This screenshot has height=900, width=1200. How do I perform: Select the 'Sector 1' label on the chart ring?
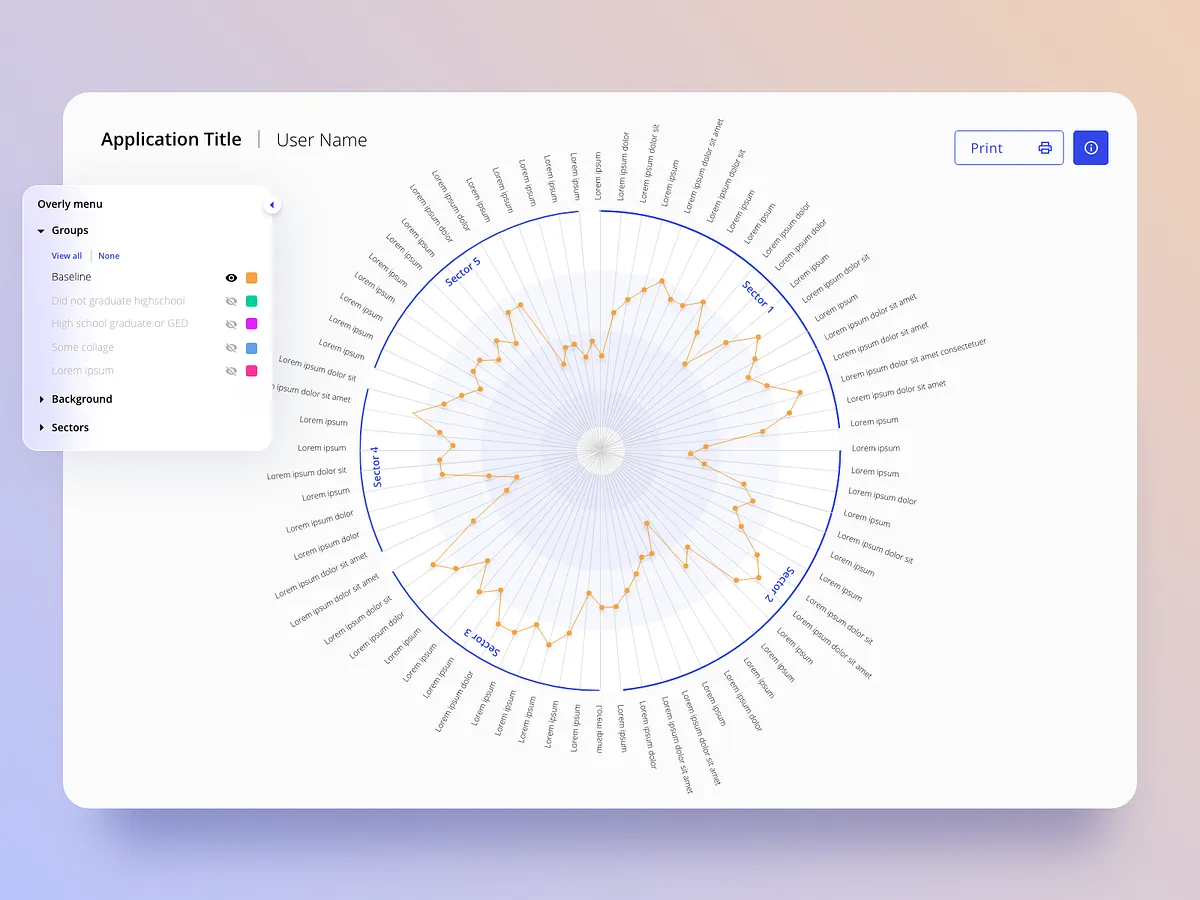pyautogui.click(x=757, y=296)
